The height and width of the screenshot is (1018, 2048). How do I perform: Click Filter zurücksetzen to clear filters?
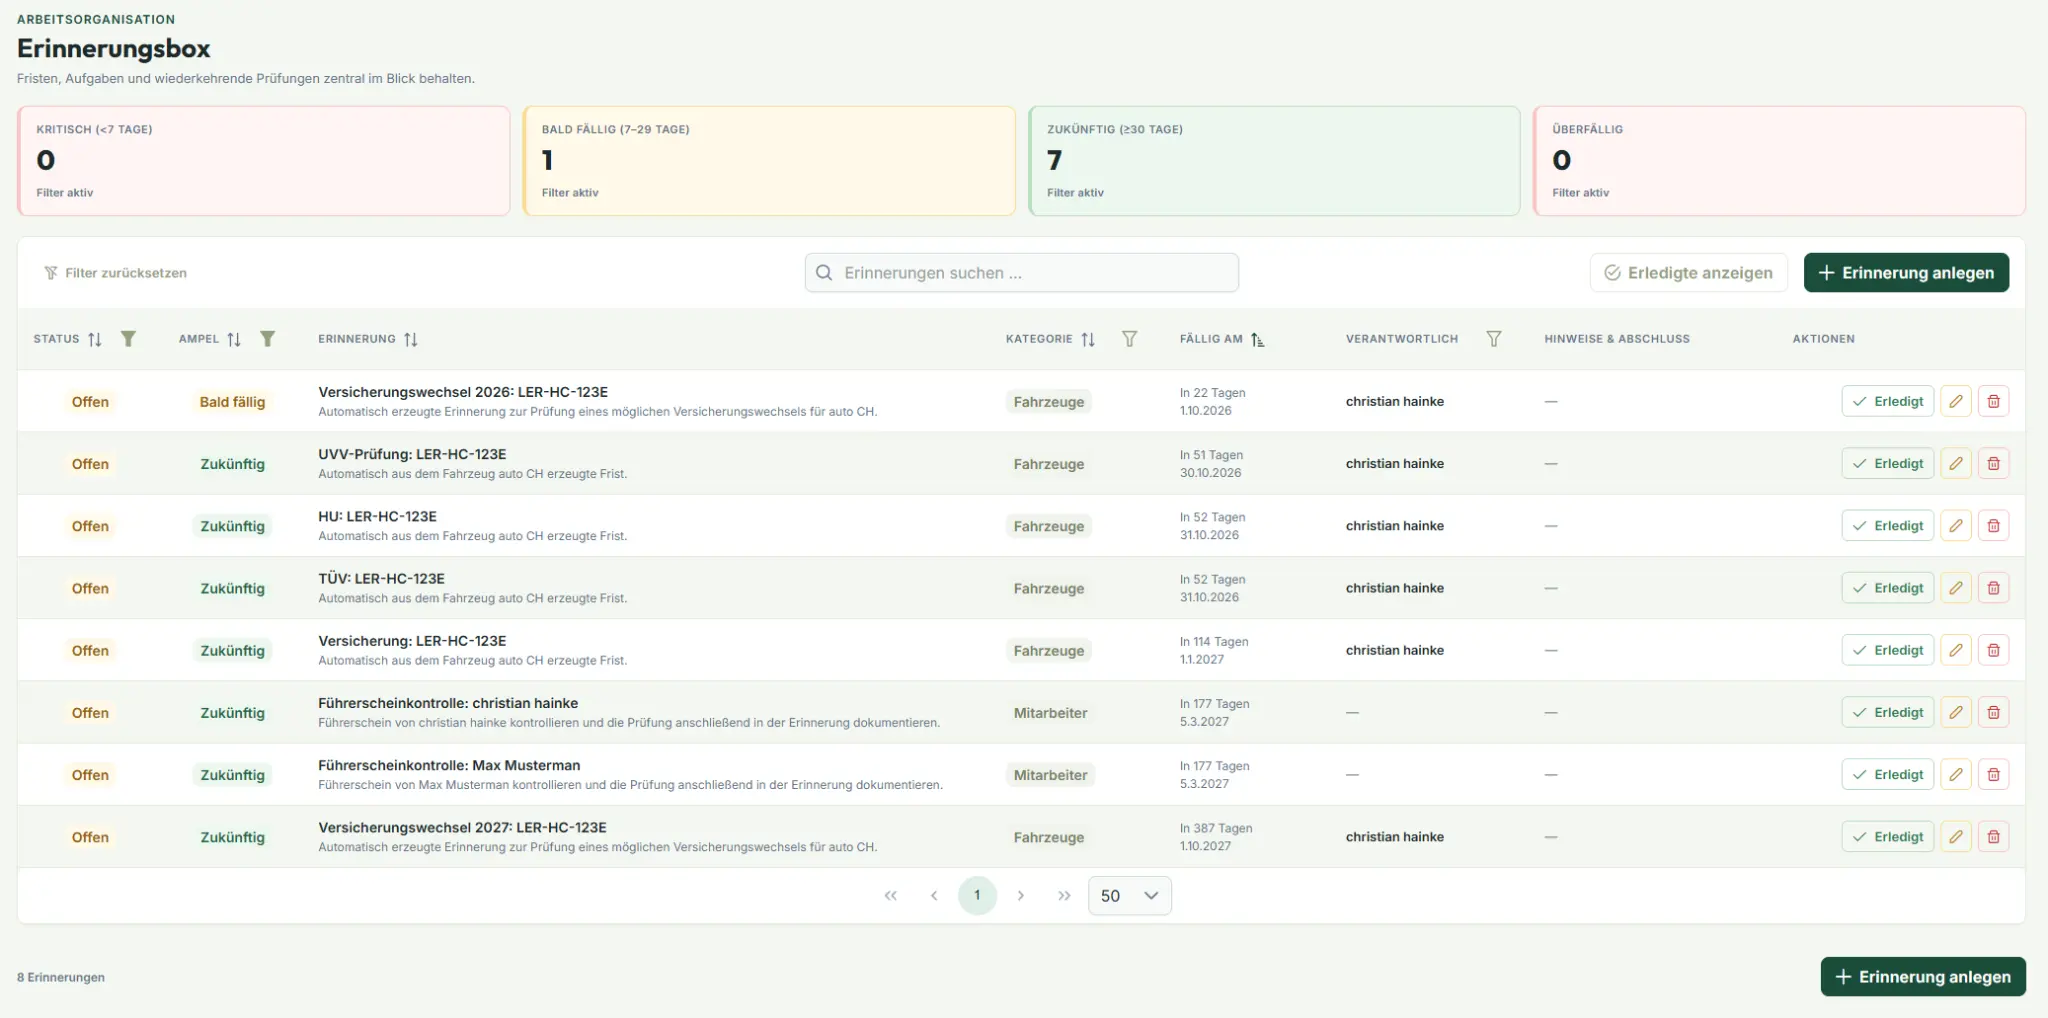[x=116, y=273]
